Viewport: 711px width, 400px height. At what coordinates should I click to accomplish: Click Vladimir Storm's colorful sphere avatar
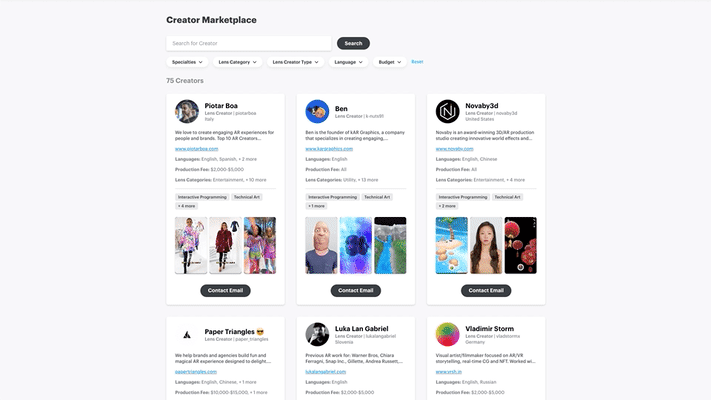(448, 335)
